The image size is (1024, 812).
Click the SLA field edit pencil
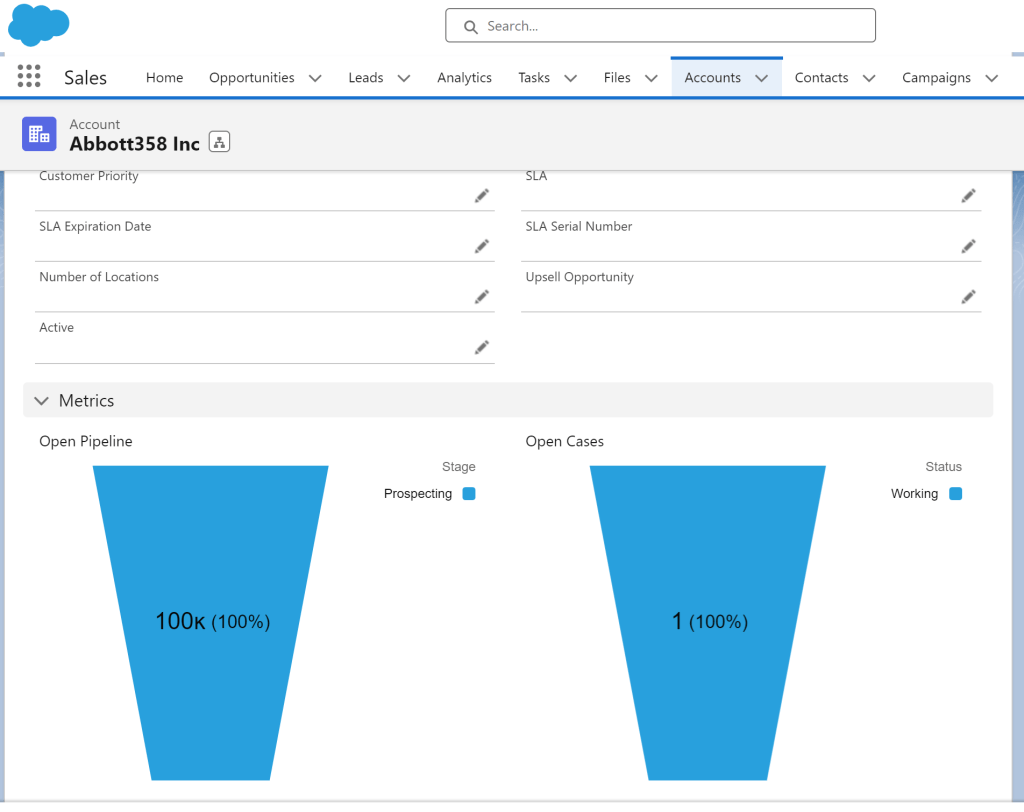(x=968, y=196)
